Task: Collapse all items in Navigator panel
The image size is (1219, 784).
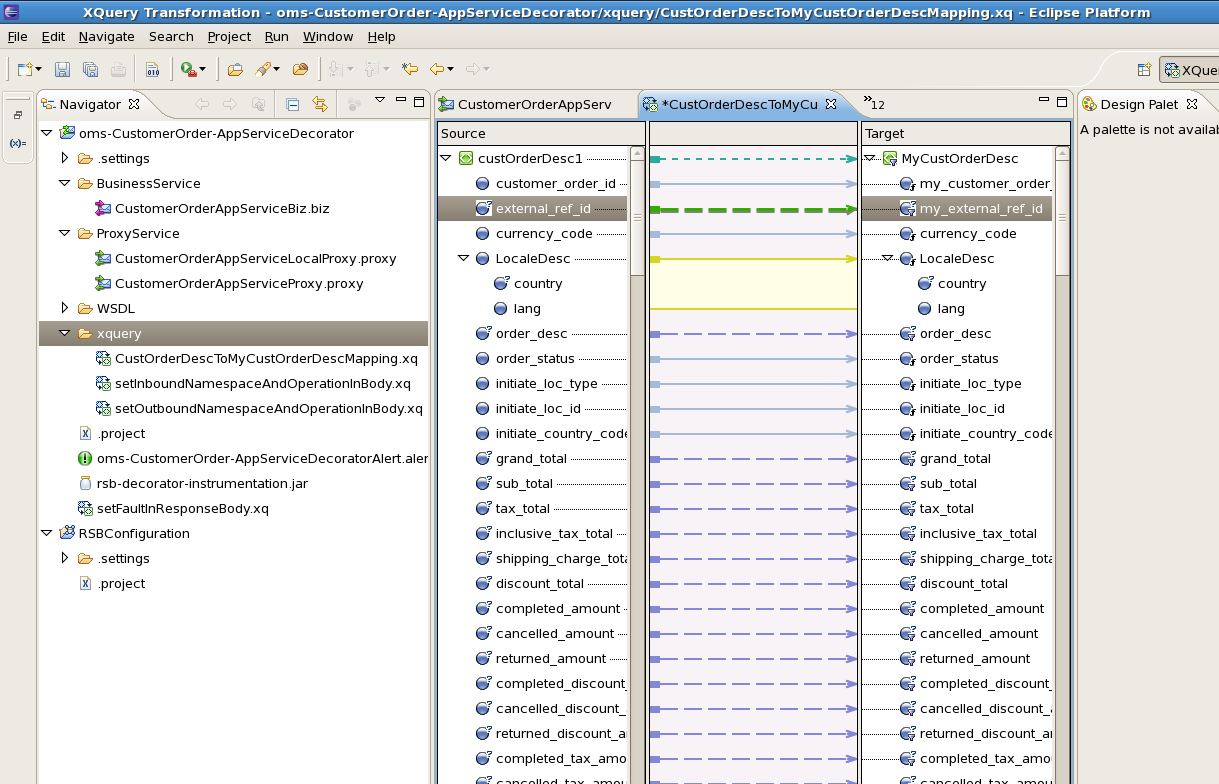Action: pos(292,104)
